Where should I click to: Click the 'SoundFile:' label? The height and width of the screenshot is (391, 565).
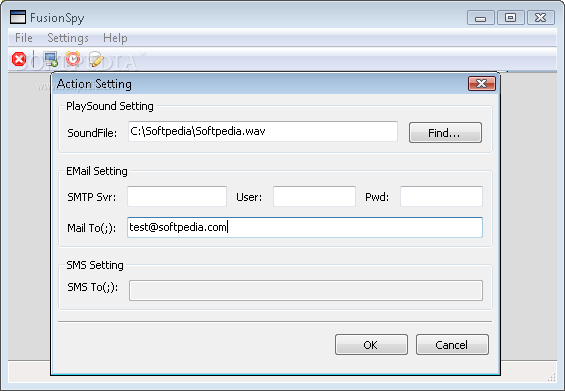tap(92, 133)
